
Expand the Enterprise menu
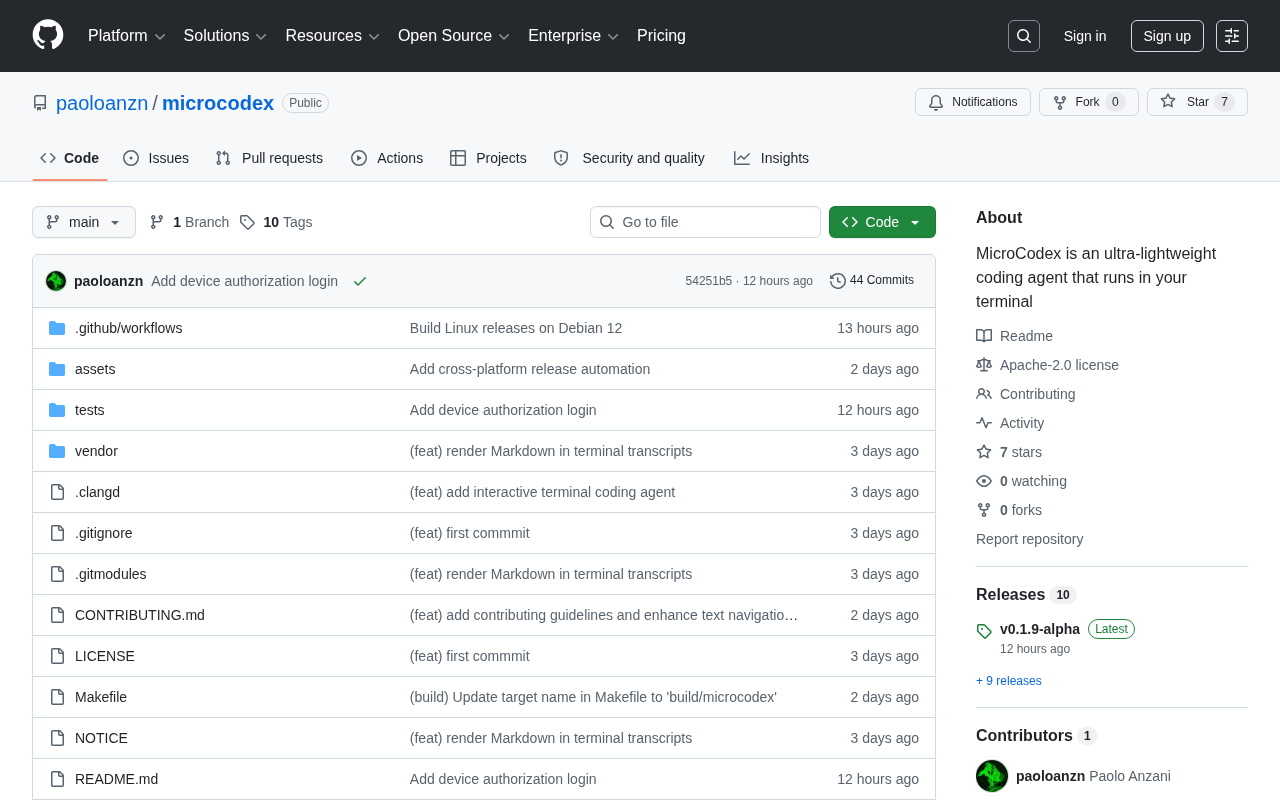[x=574, y=36]
